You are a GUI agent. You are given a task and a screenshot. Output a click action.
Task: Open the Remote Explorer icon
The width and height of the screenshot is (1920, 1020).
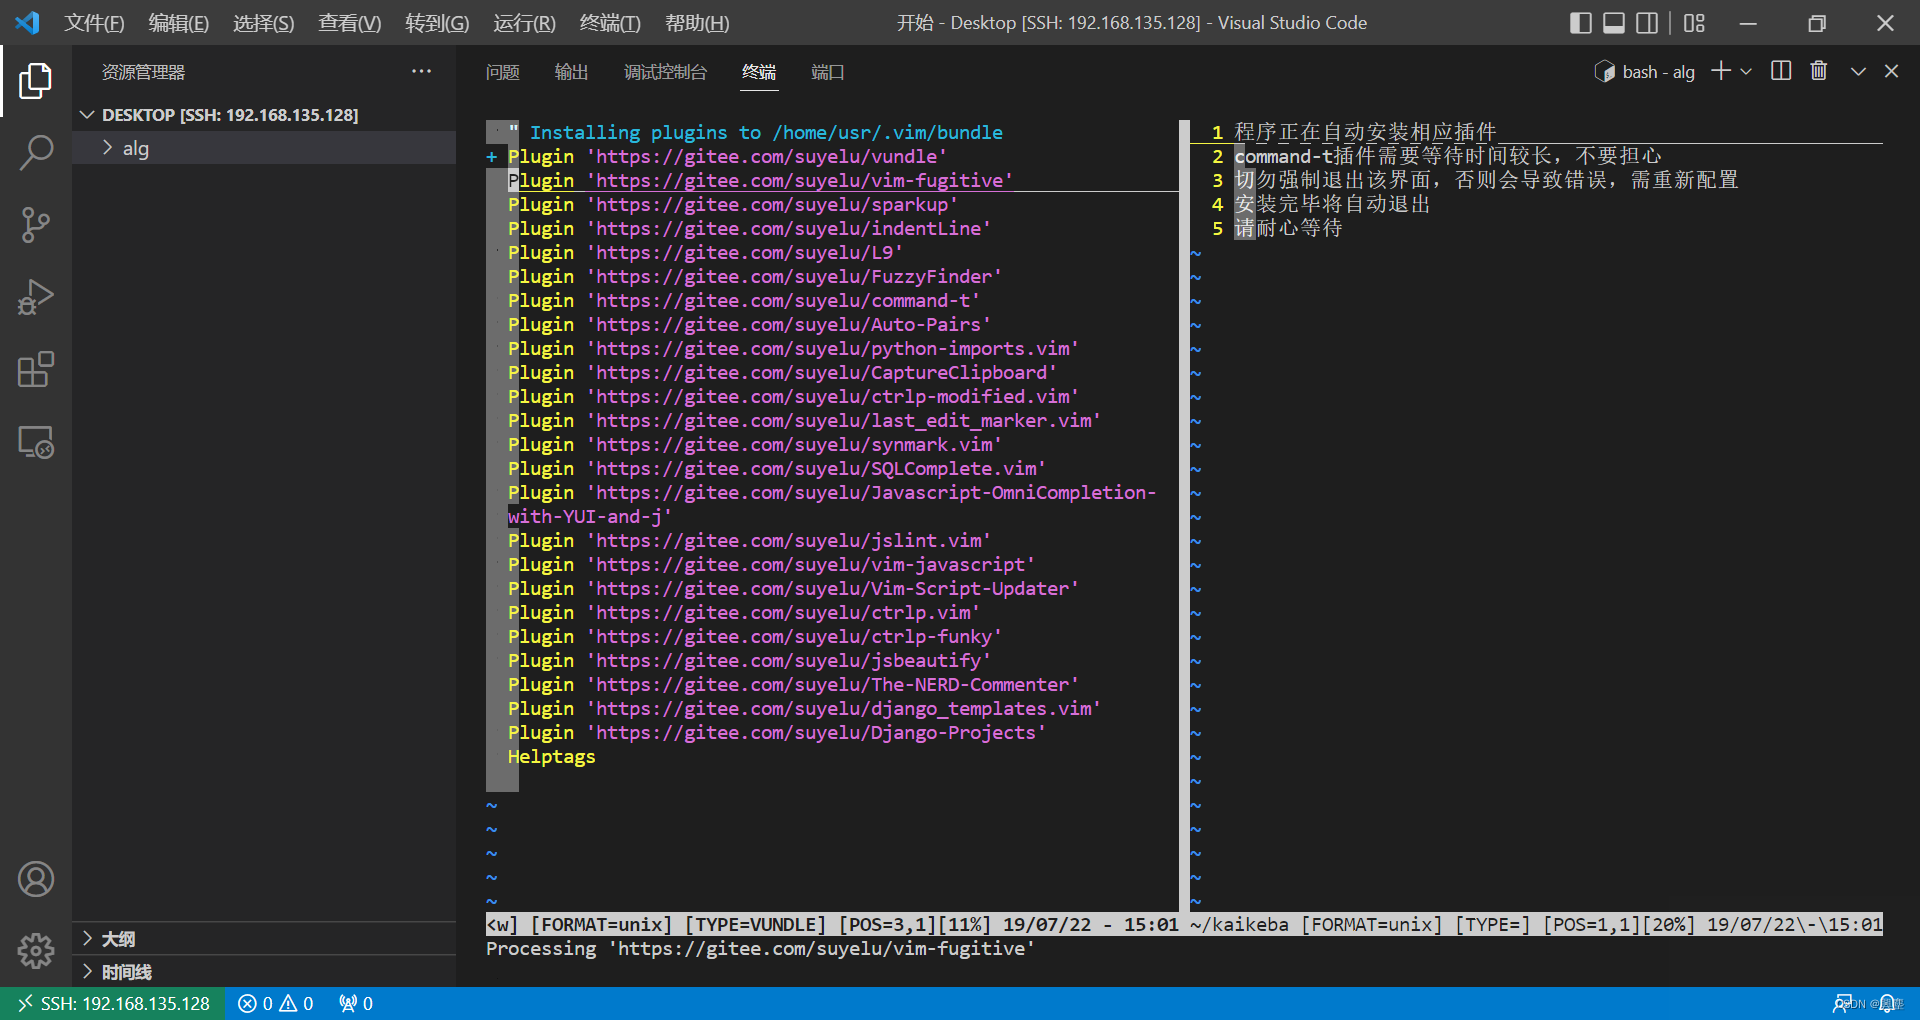tap(36, 442)
